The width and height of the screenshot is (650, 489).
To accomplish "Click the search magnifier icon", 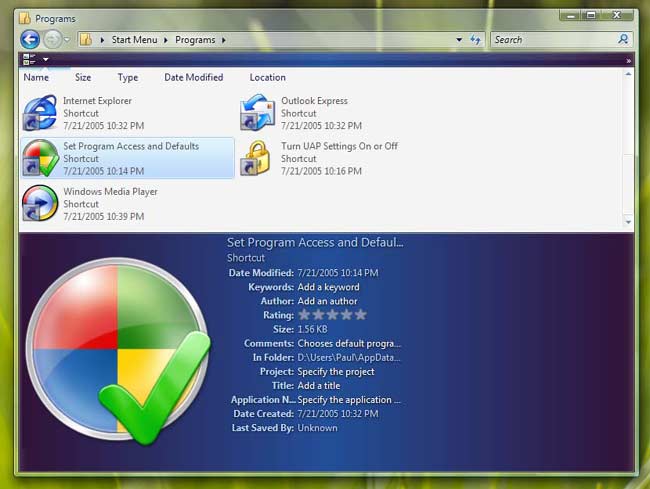I will (x=623, y=39).
